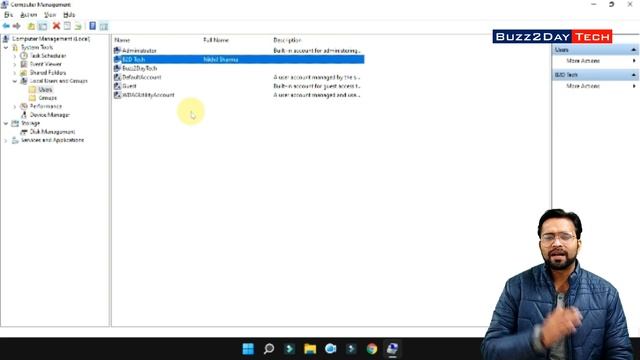
Task: Click the Up One Level toolbar icon
Action: click(x=31, y=26)
